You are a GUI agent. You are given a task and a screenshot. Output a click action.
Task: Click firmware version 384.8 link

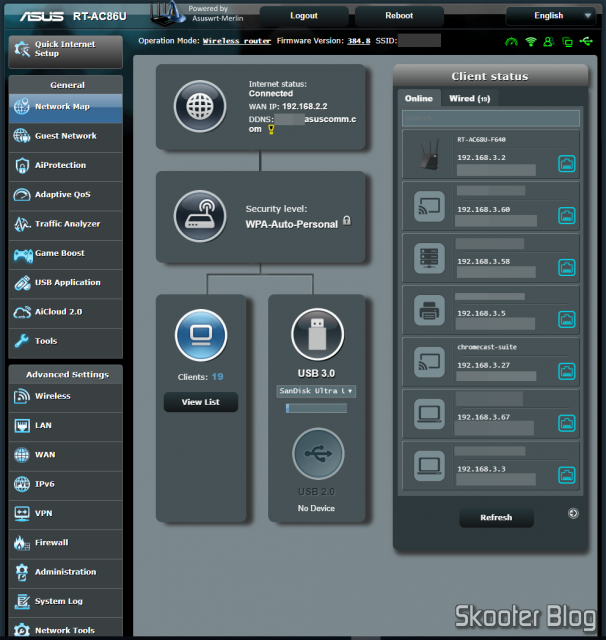pos(359,41)
